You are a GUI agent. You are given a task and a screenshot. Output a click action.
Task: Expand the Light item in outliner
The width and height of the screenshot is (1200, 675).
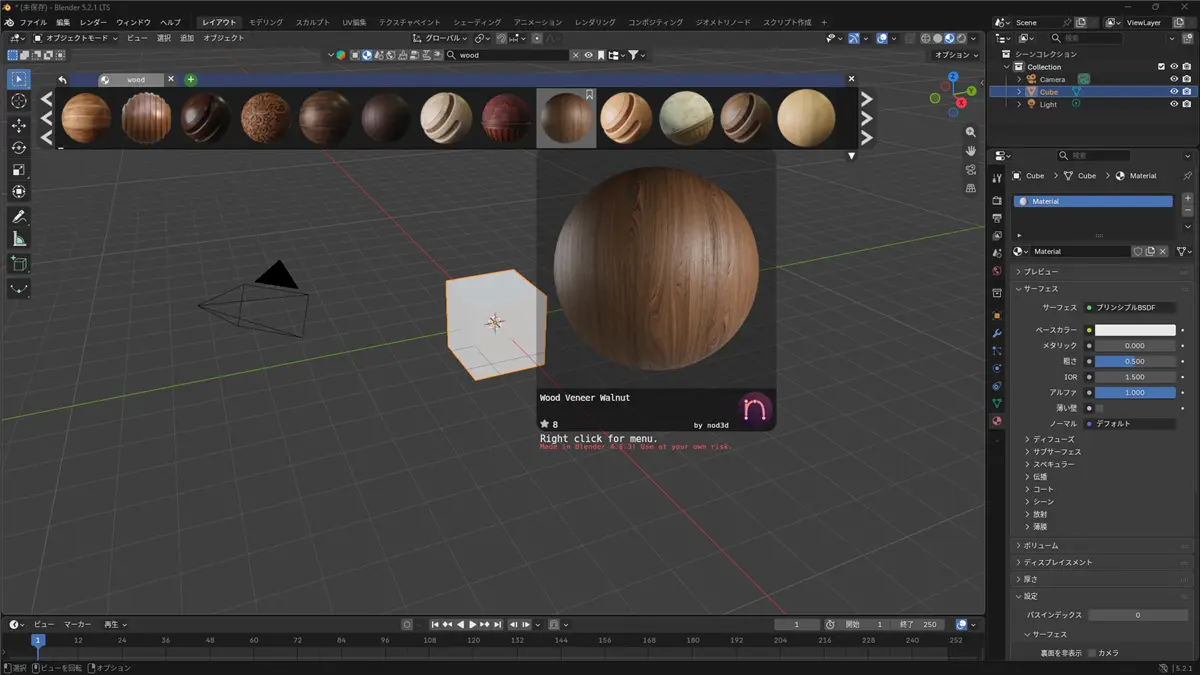click(1019, 104)
